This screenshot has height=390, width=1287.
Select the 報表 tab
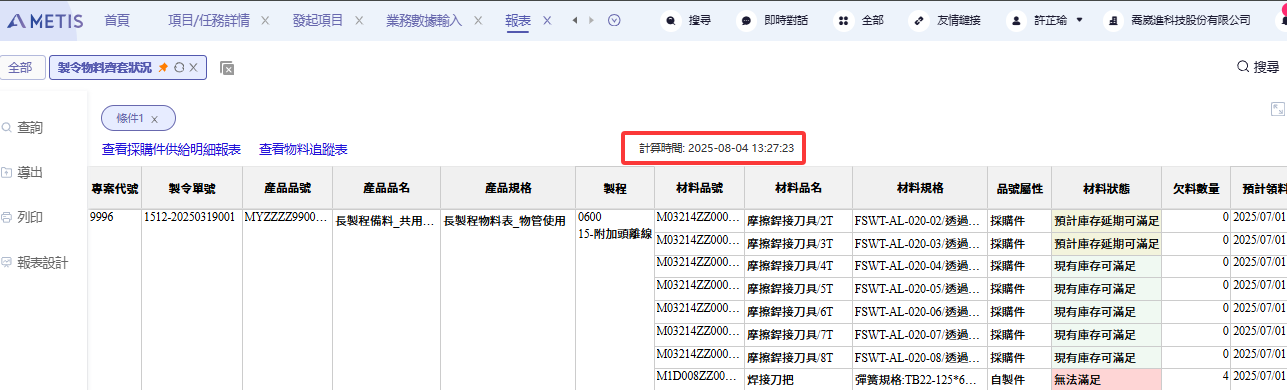519,20
